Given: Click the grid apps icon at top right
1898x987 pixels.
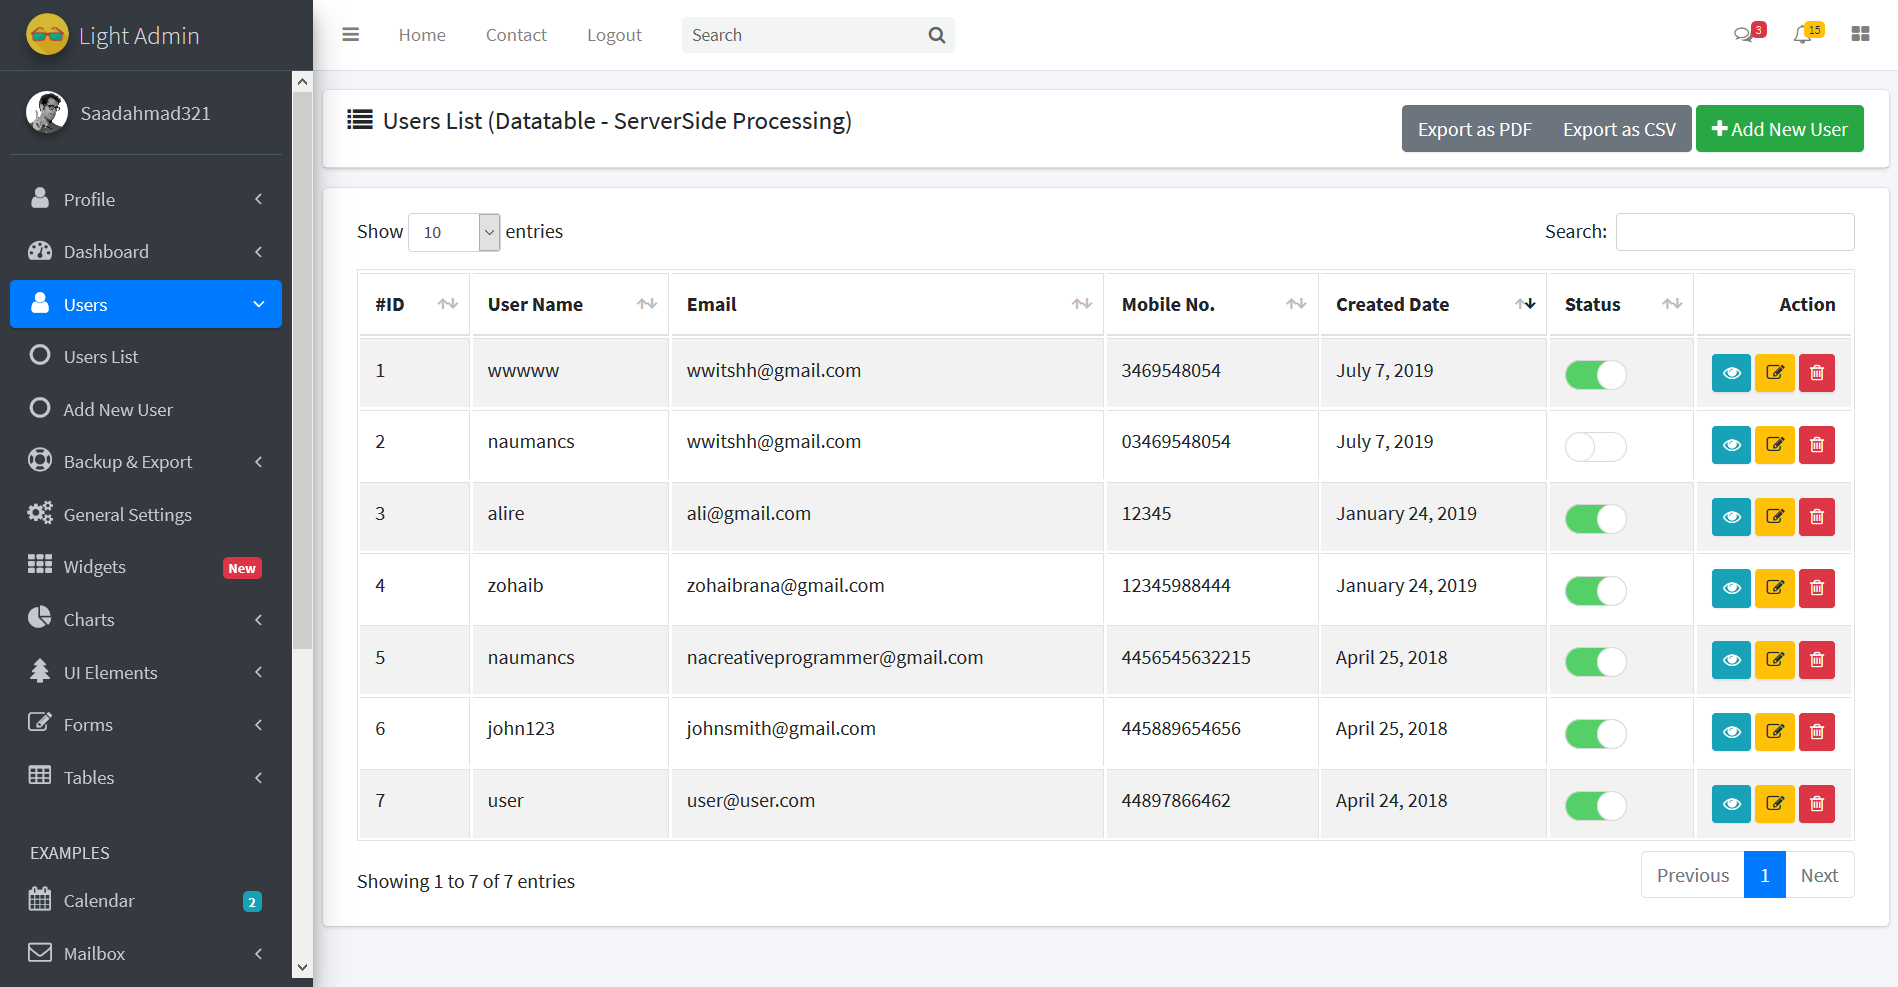Looking at the screenshot, I should (1861, 34).
